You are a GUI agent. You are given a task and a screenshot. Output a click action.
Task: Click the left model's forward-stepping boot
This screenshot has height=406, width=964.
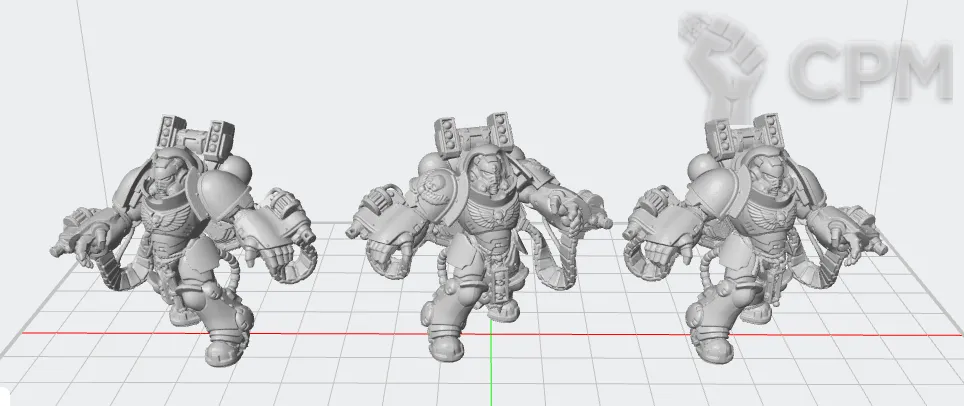click(223, 345)
